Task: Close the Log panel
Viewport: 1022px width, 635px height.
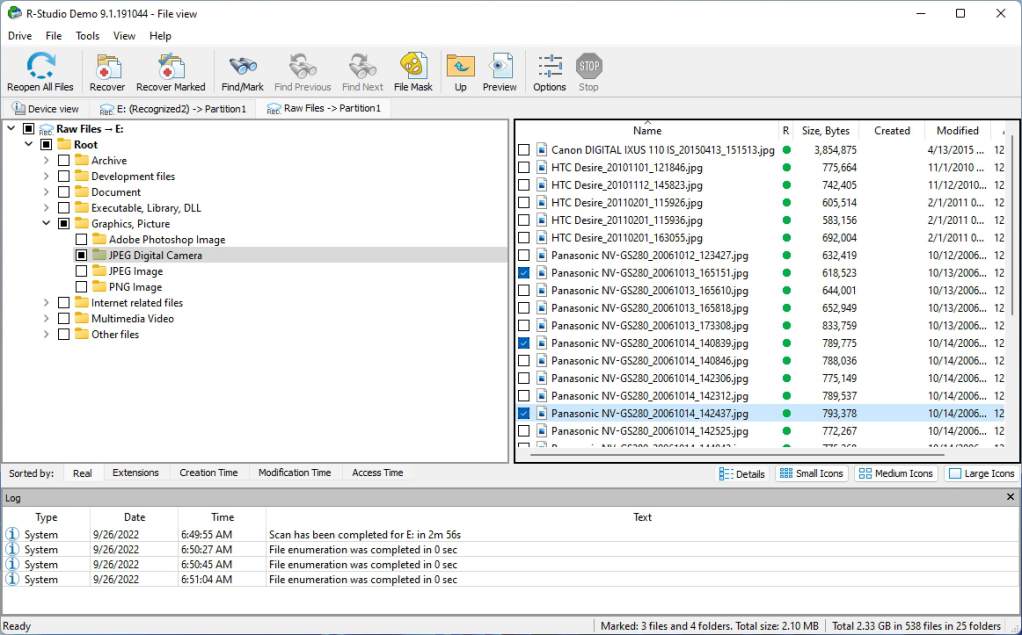Action: (x=1010, y=497)
